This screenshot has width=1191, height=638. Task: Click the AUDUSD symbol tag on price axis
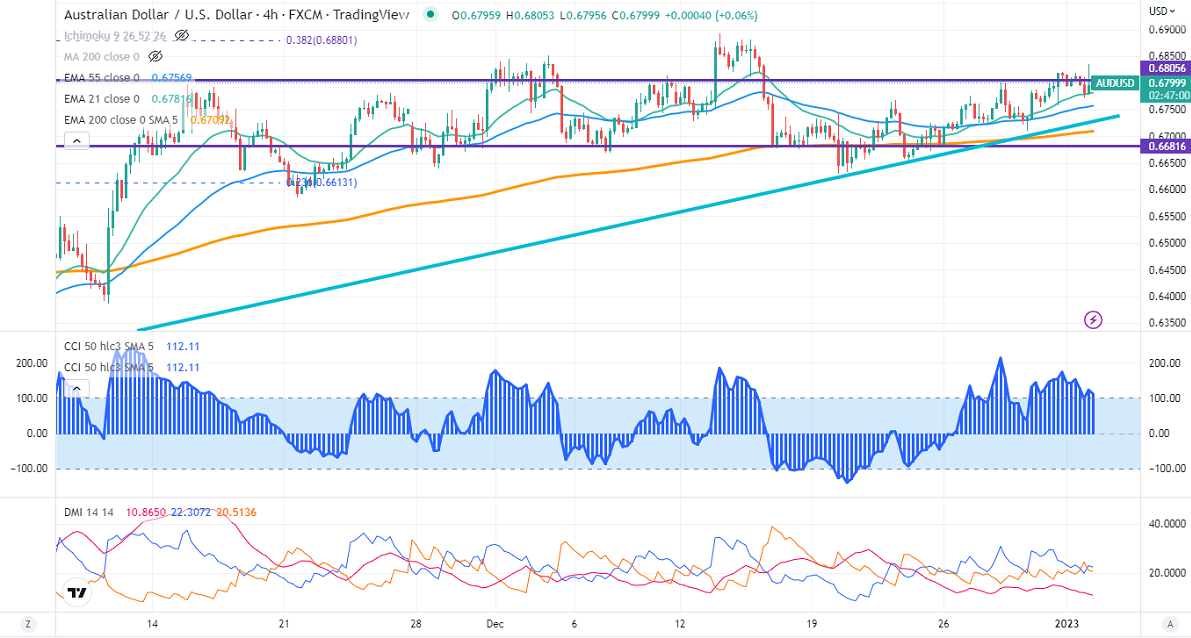(x=1115, y=83)
